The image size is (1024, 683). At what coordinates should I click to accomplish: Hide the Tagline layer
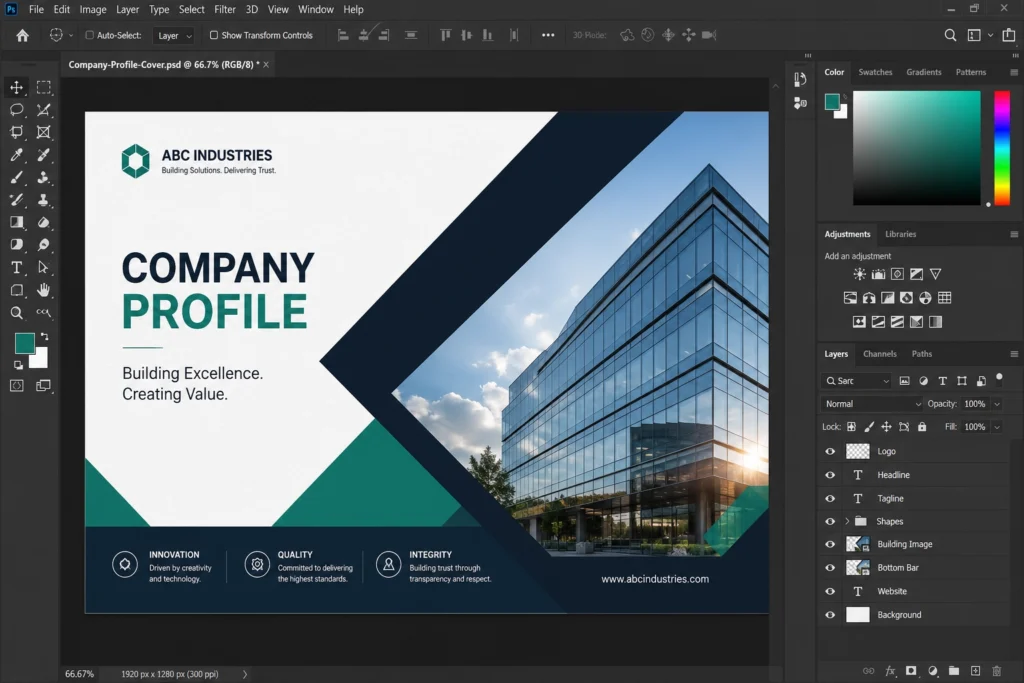(x=830, y=498)
